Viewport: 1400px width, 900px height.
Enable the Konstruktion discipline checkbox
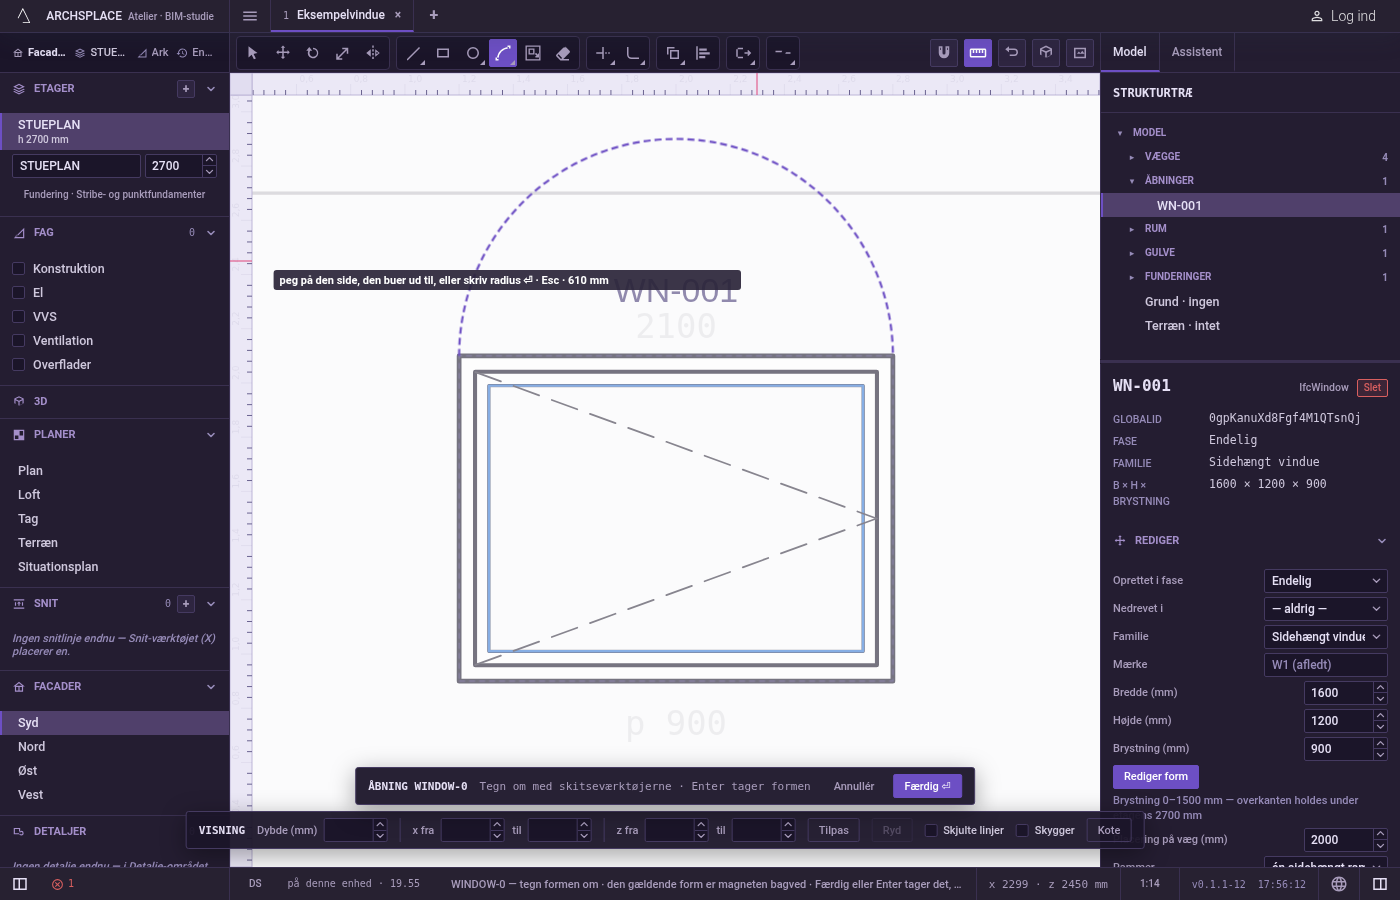click(18, 269)
